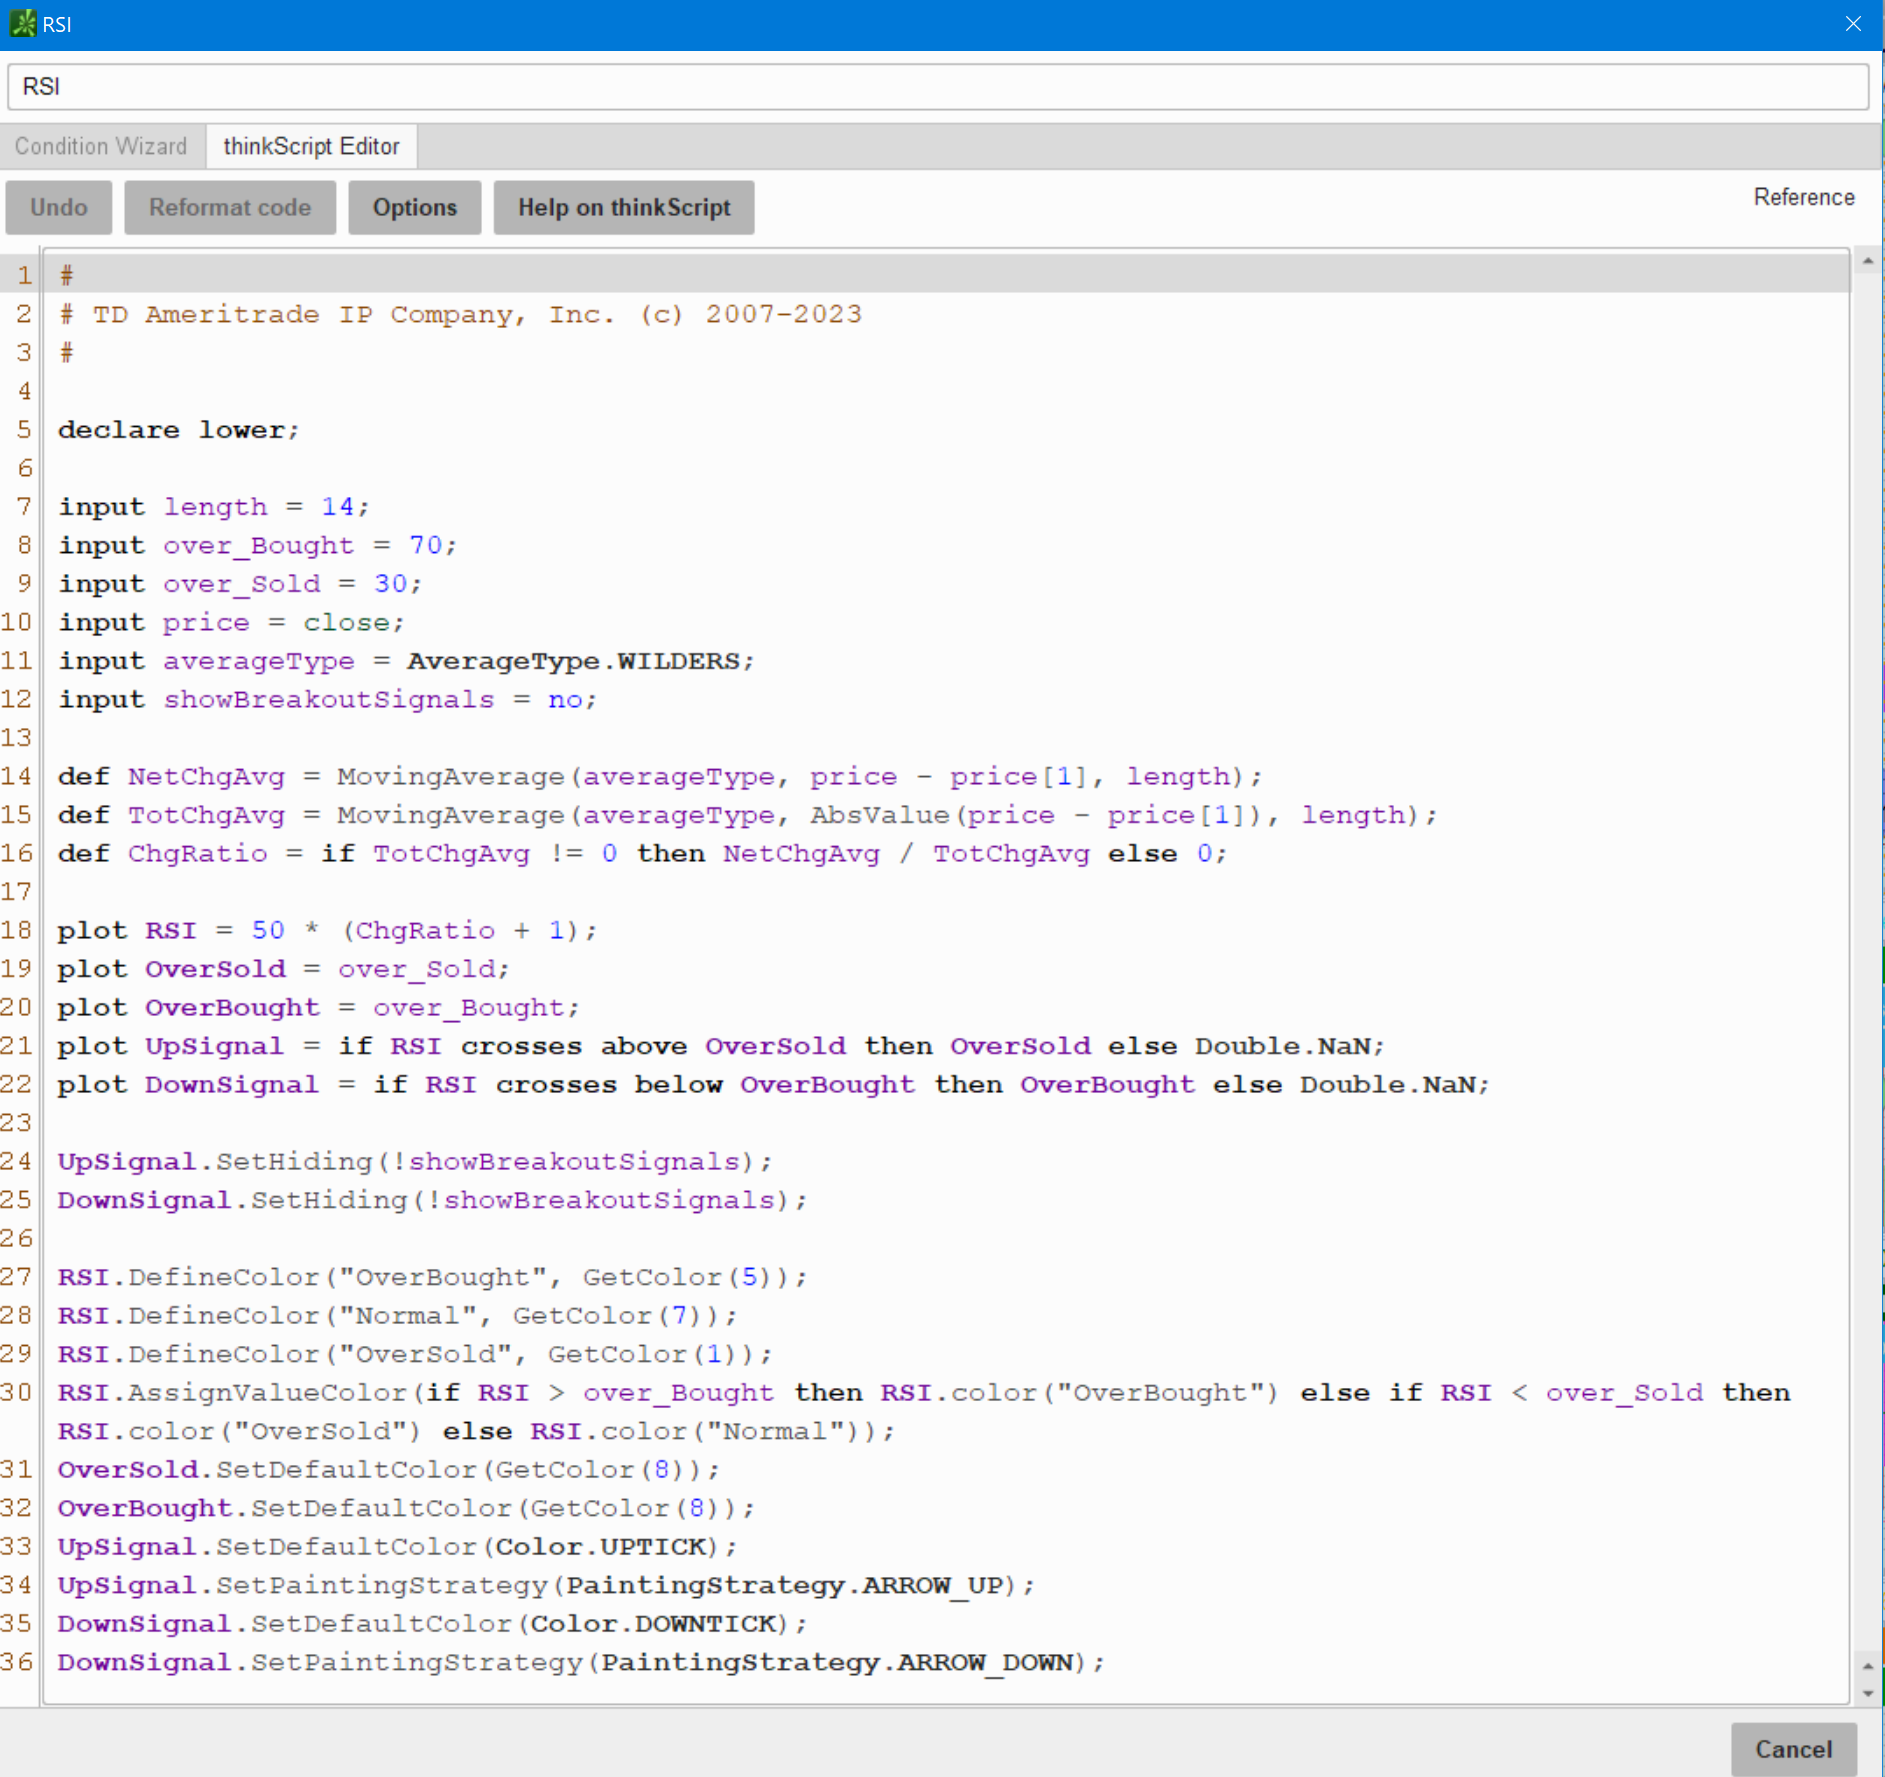Viewport: 1885px width, 1777px height.
Task: Click the length value 14 on line 7
Action: [x=337, y=507]
